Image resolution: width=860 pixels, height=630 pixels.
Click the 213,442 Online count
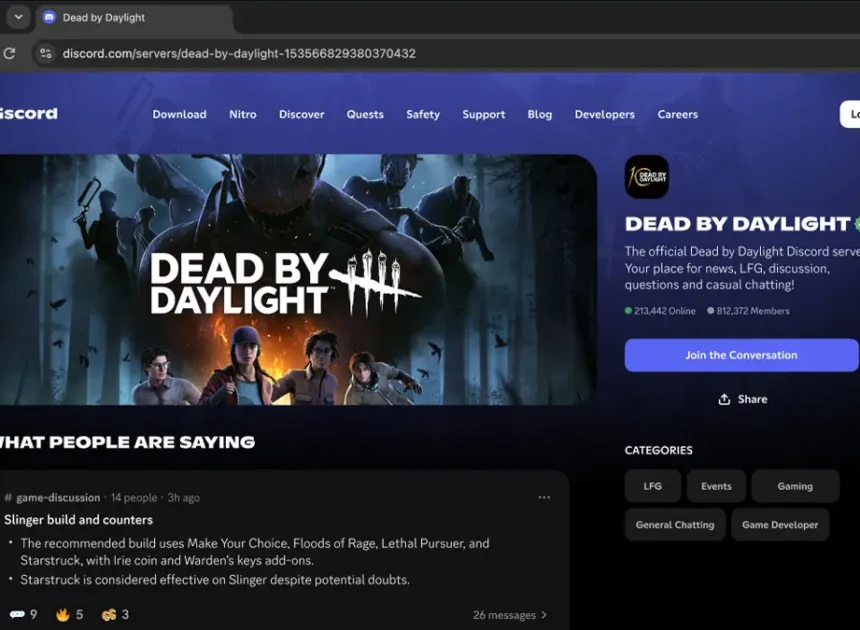(x=660, y=311)
